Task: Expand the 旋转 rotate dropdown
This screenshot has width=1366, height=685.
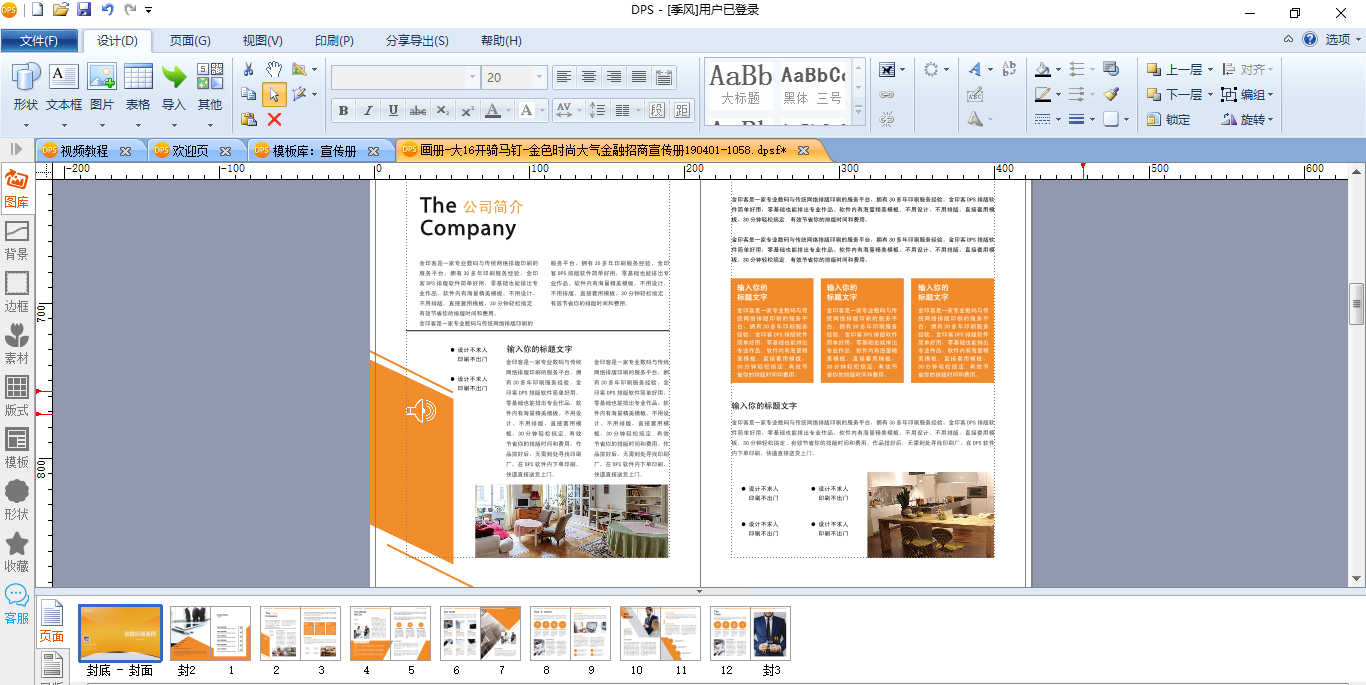Action: [1270, 119]
